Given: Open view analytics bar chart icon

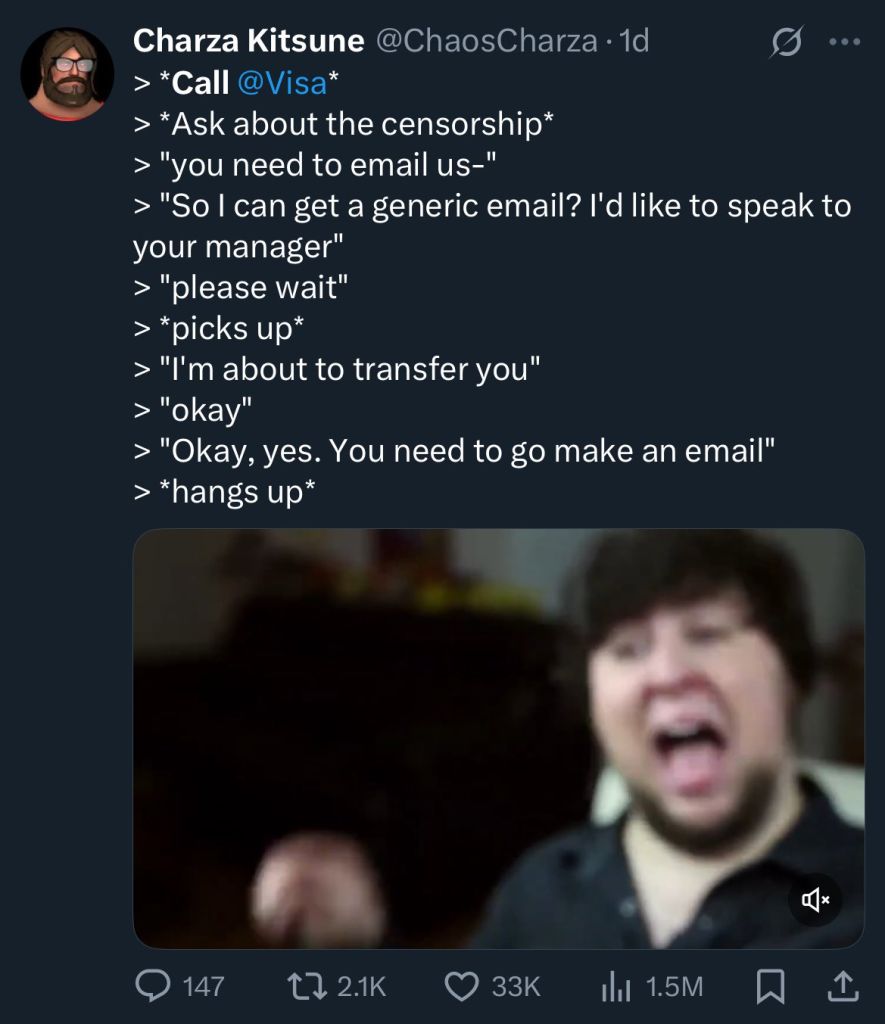Looking at the screenshot, I should [x=616, y=985].
